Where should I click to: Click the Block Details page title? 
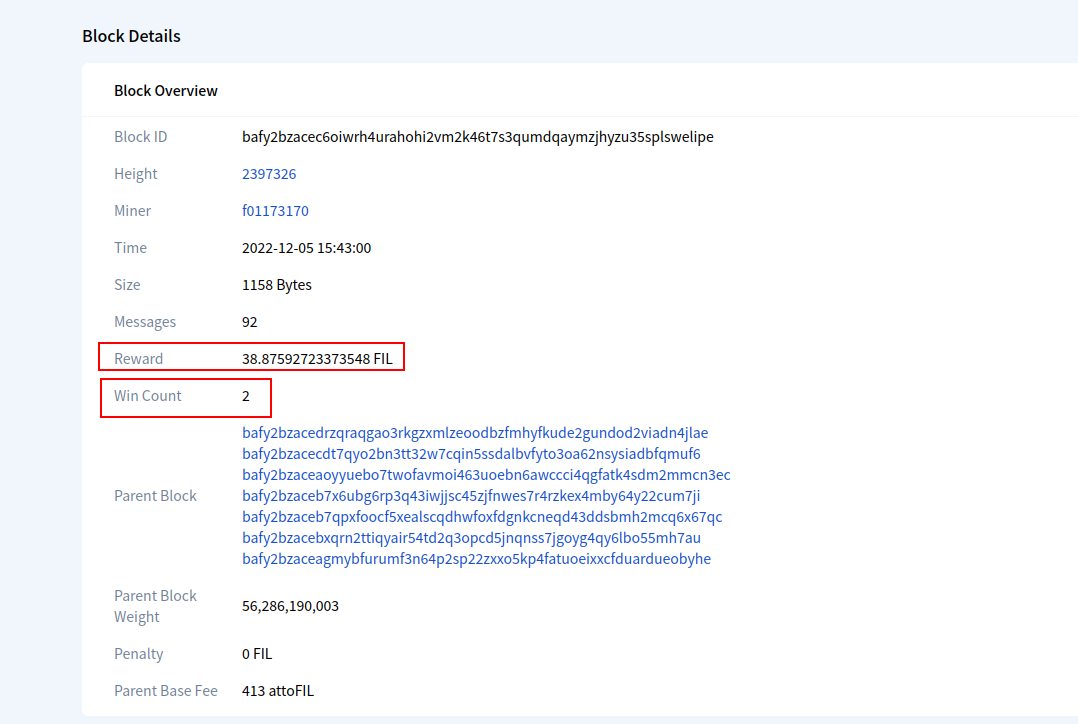[x=131, y=36]
